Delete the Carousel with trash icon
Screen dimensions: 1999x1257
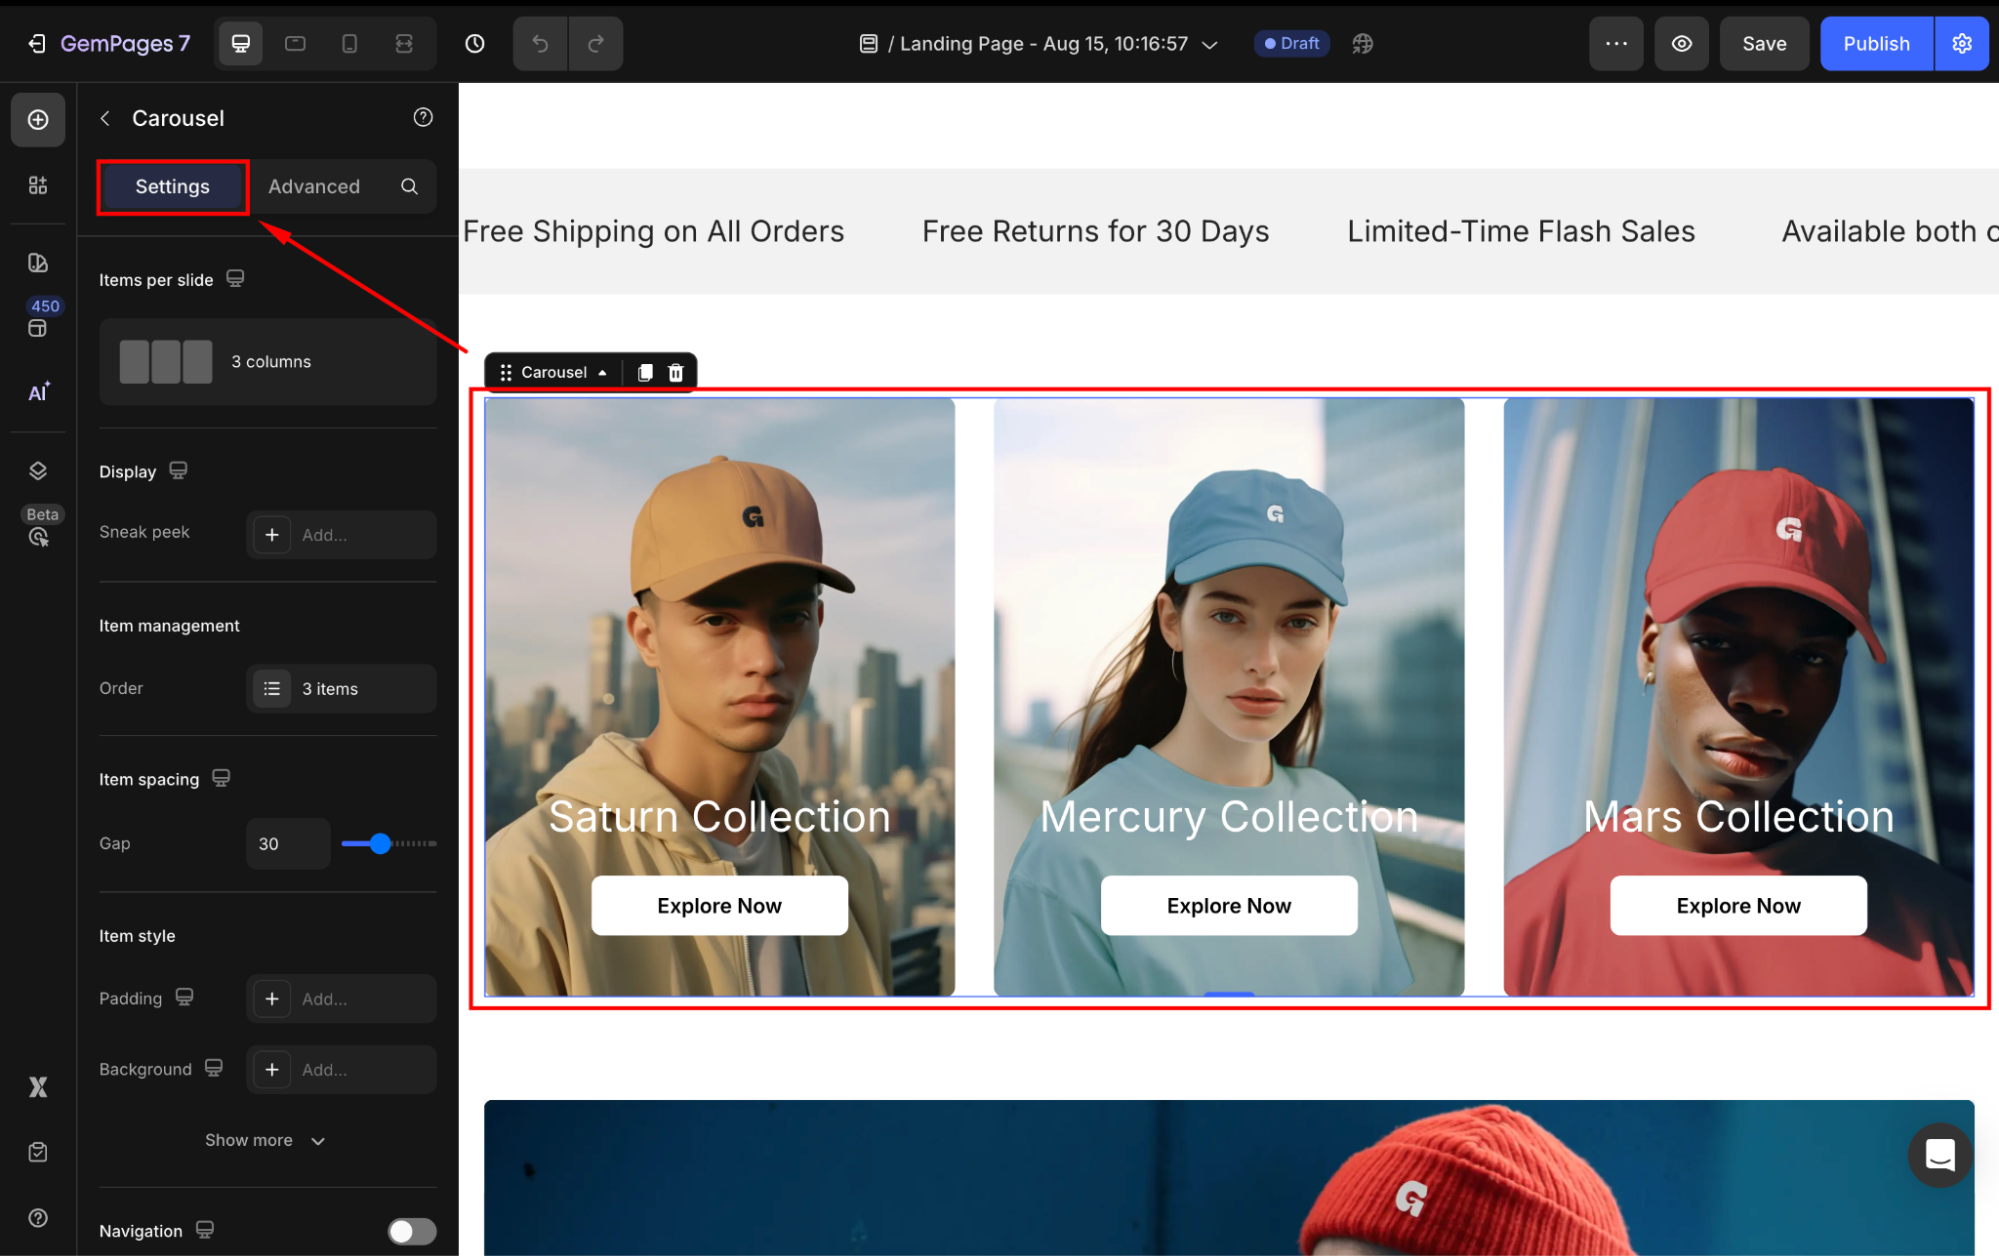[676, 373]
